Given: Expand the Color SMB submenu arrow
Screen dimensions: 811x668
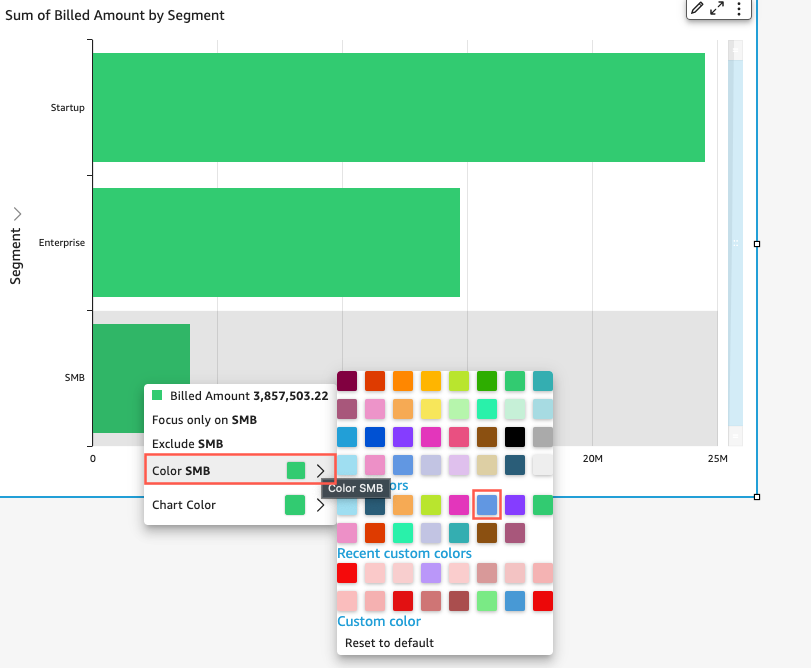Looking at the screenshot, I should pos(320,470).
